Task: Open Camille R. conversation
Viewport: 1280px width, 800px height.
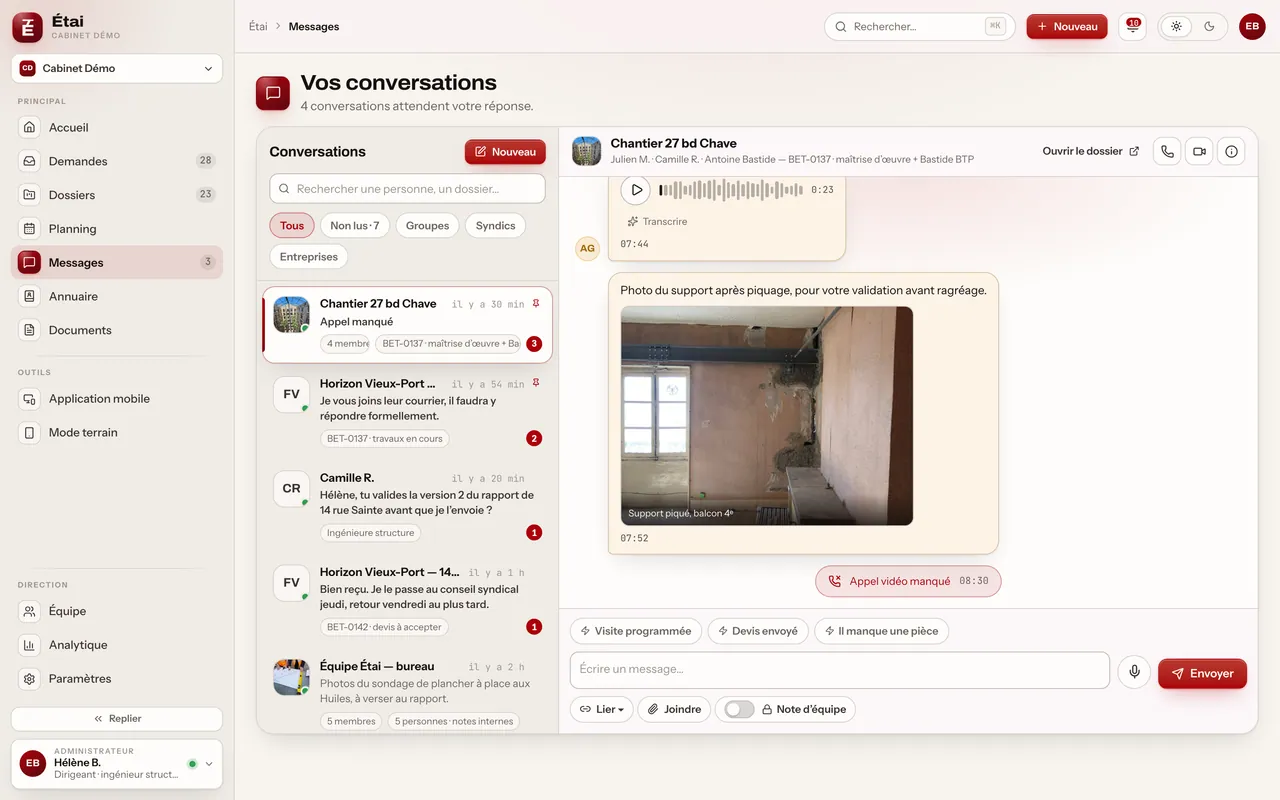Action: point(407,508)
